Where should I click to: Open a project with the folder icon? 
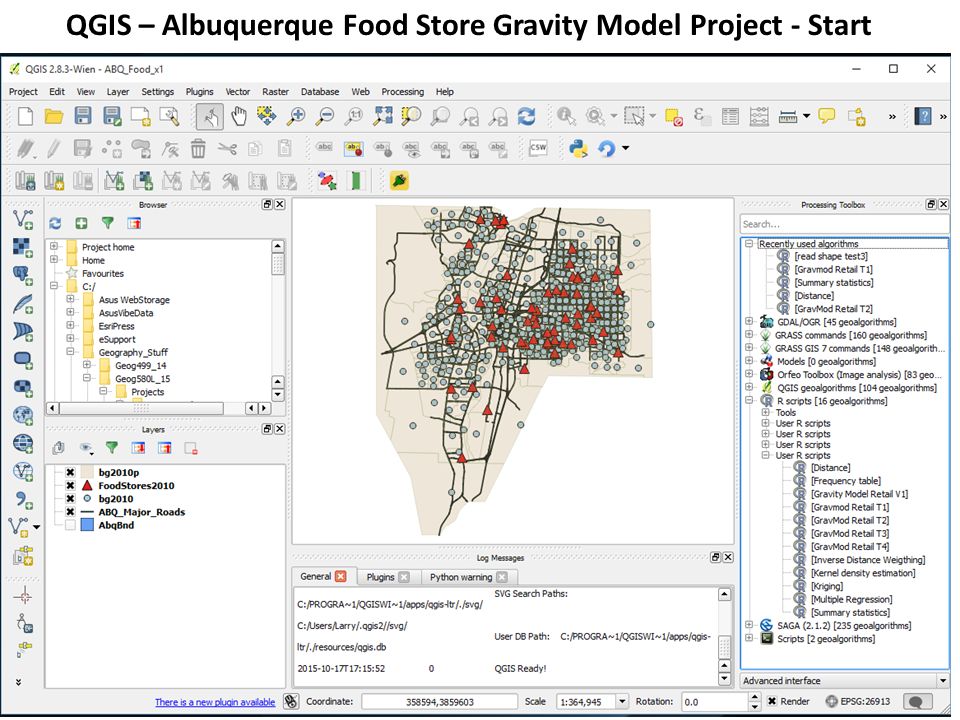[54, 116]
